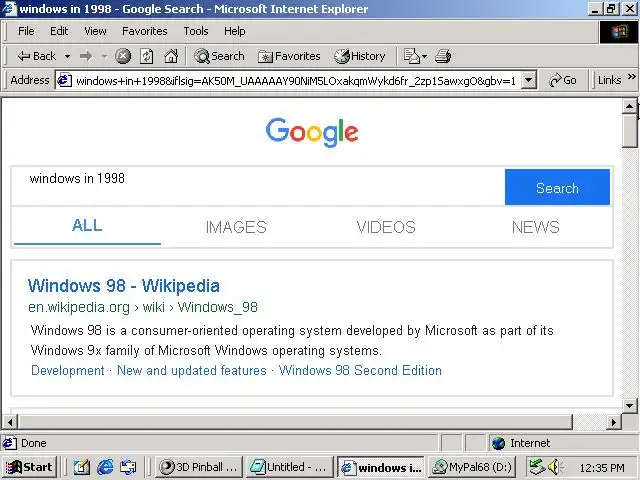Open the Windows 98 - Wikipedia result
640x480 pixels.
click(x=124, y=286)
